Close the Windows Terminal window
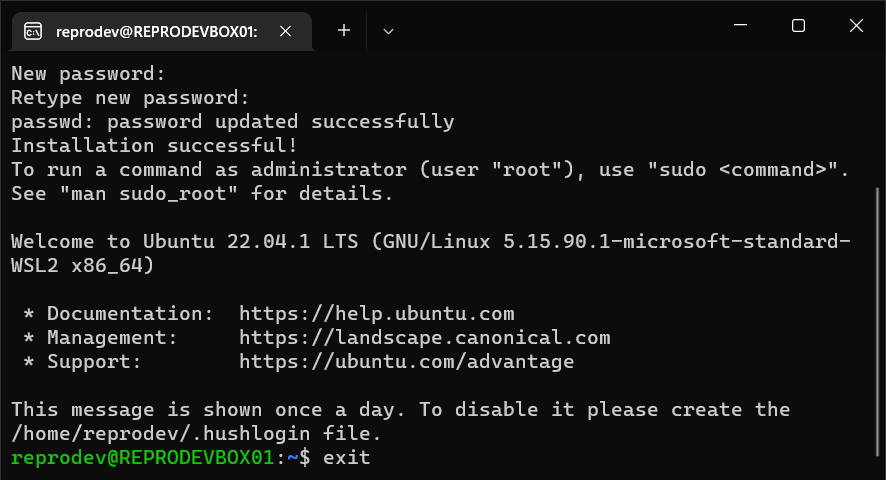Screen dimensions: 886x480 pos(856,25)
